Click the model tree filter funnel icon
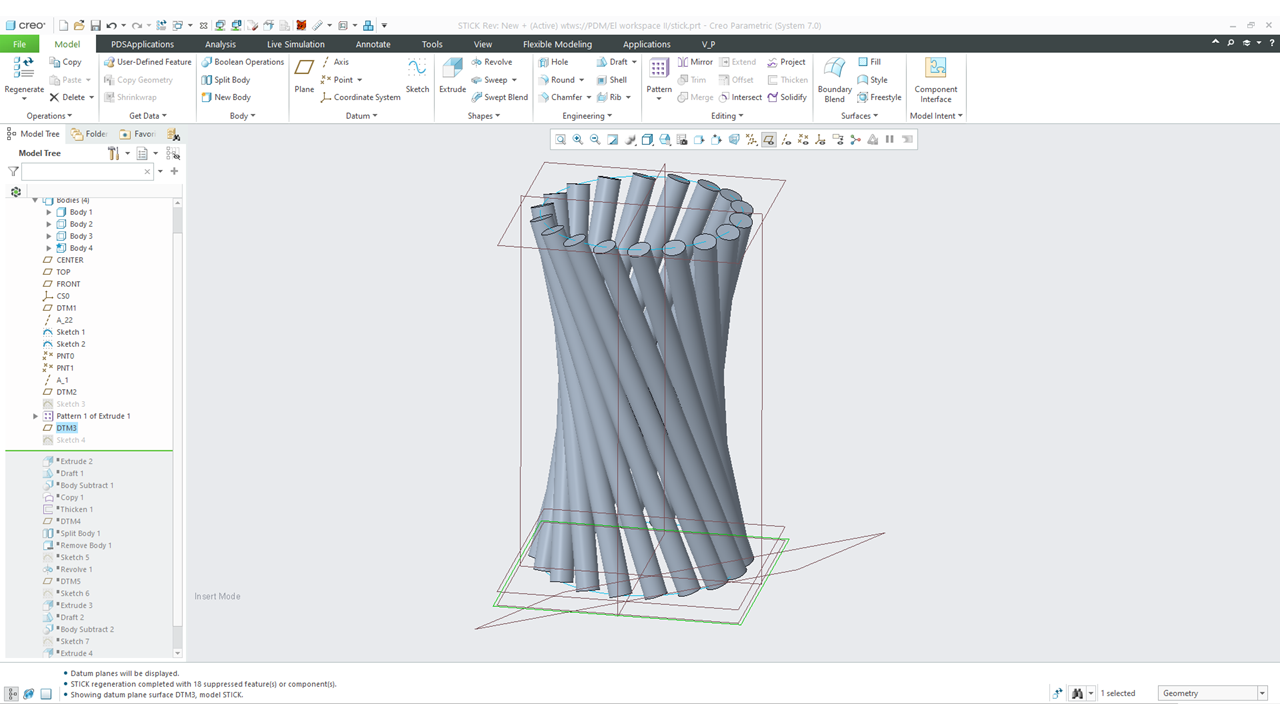The image size is (1280, 720). (x=13, y=172)
